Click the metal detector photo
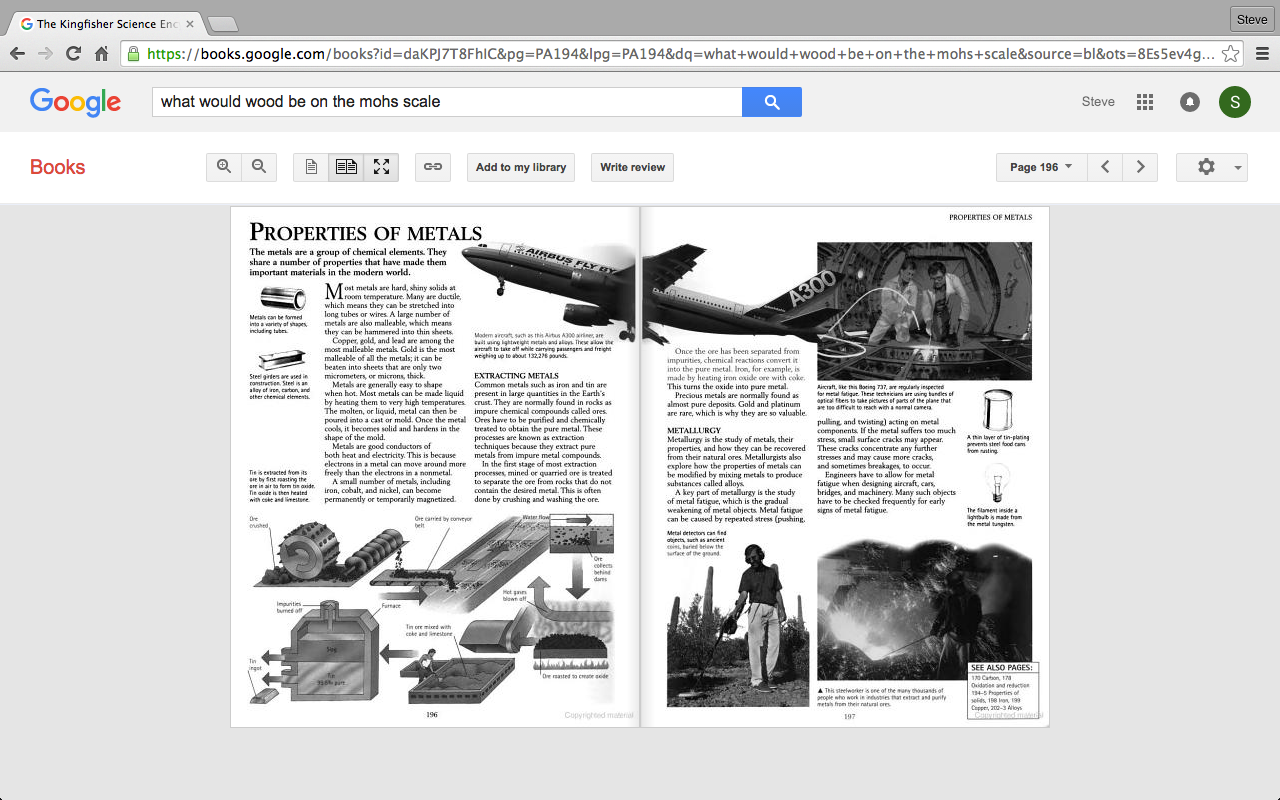This screenshot has height=800, width=1280. pyautogui.click(x=738, y=624)
